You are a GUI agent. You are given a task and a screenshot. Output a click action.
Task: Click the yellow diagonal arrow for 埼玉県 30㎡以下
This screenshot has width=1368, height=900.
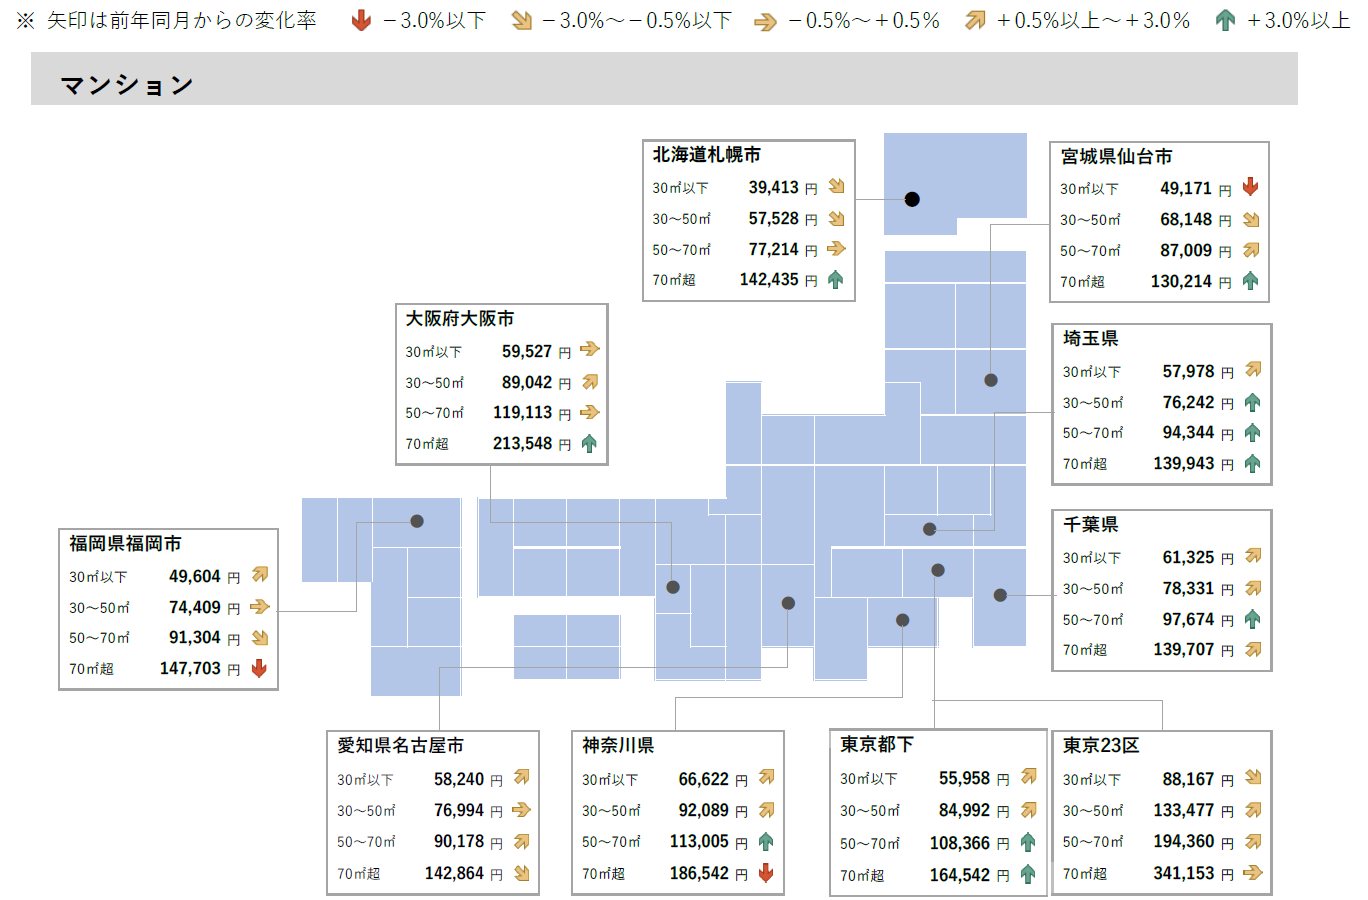tap(1253, 370)
